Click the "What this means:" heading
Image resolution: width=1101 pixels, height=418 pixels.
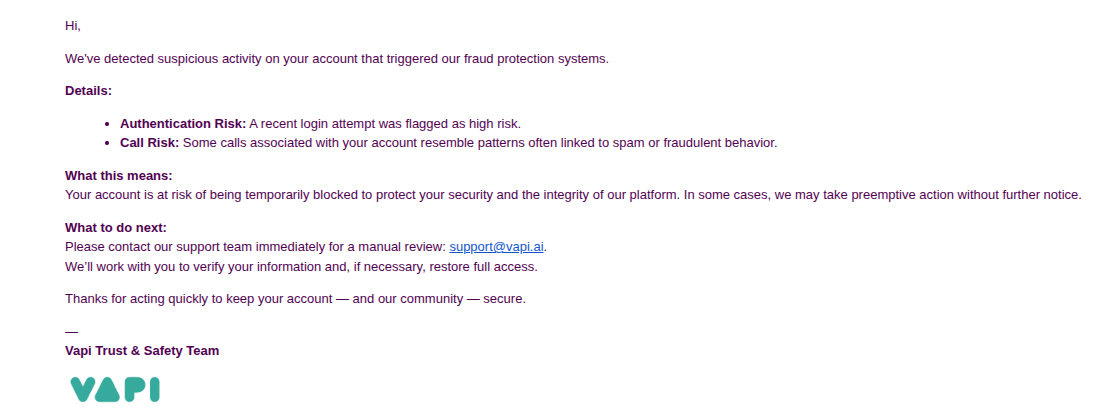pos(118,176)
